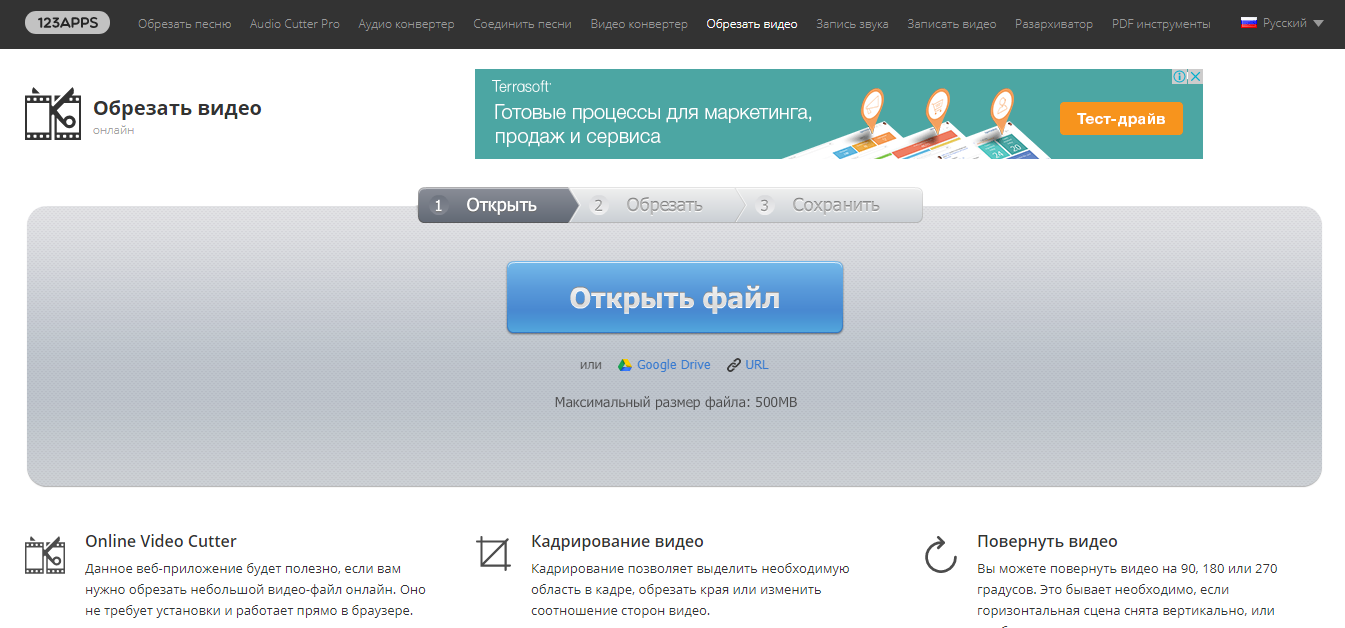Viewport: 1345px width, 628px height.
Task: Open PDF инструменты menu item
Action: tap(1161, 23)
